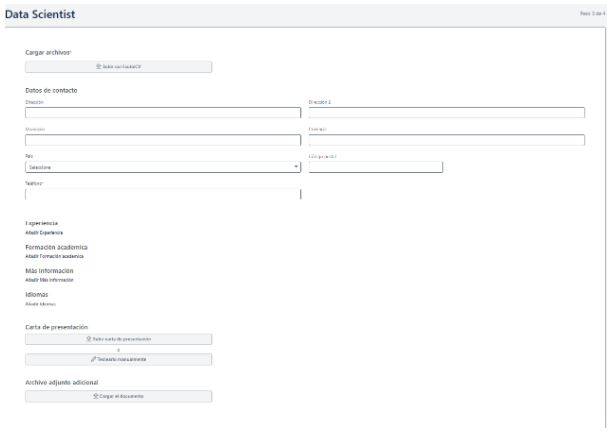Click the arrow on the Seleccione combo box
Image resolution: width=609 pixels, height=437 pixels.
[296, 167]
